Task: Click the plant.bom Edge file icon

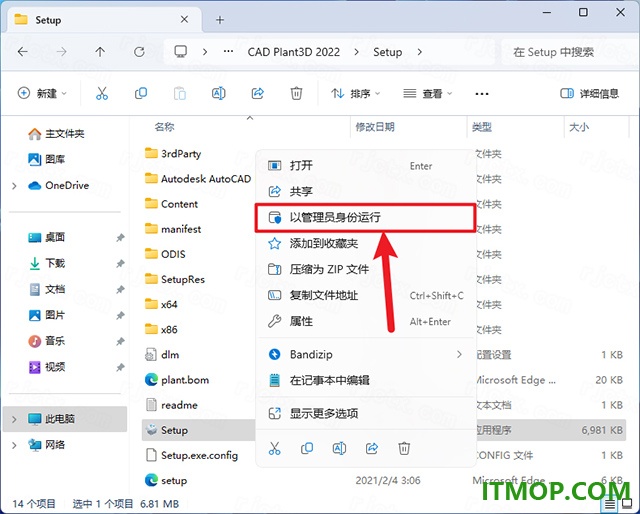Action: [151, 380]
